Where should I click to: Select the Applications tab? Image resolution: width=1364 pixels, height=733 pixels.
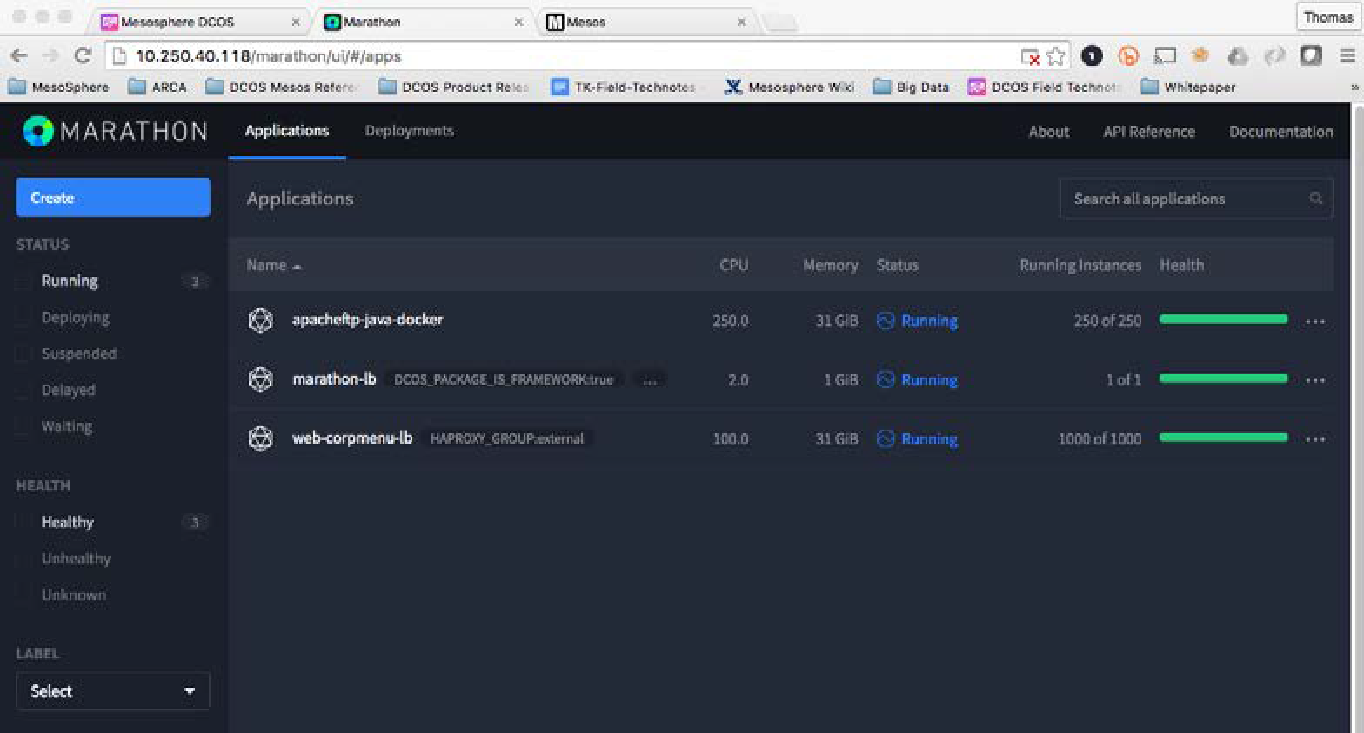click(x=287, y=131)
